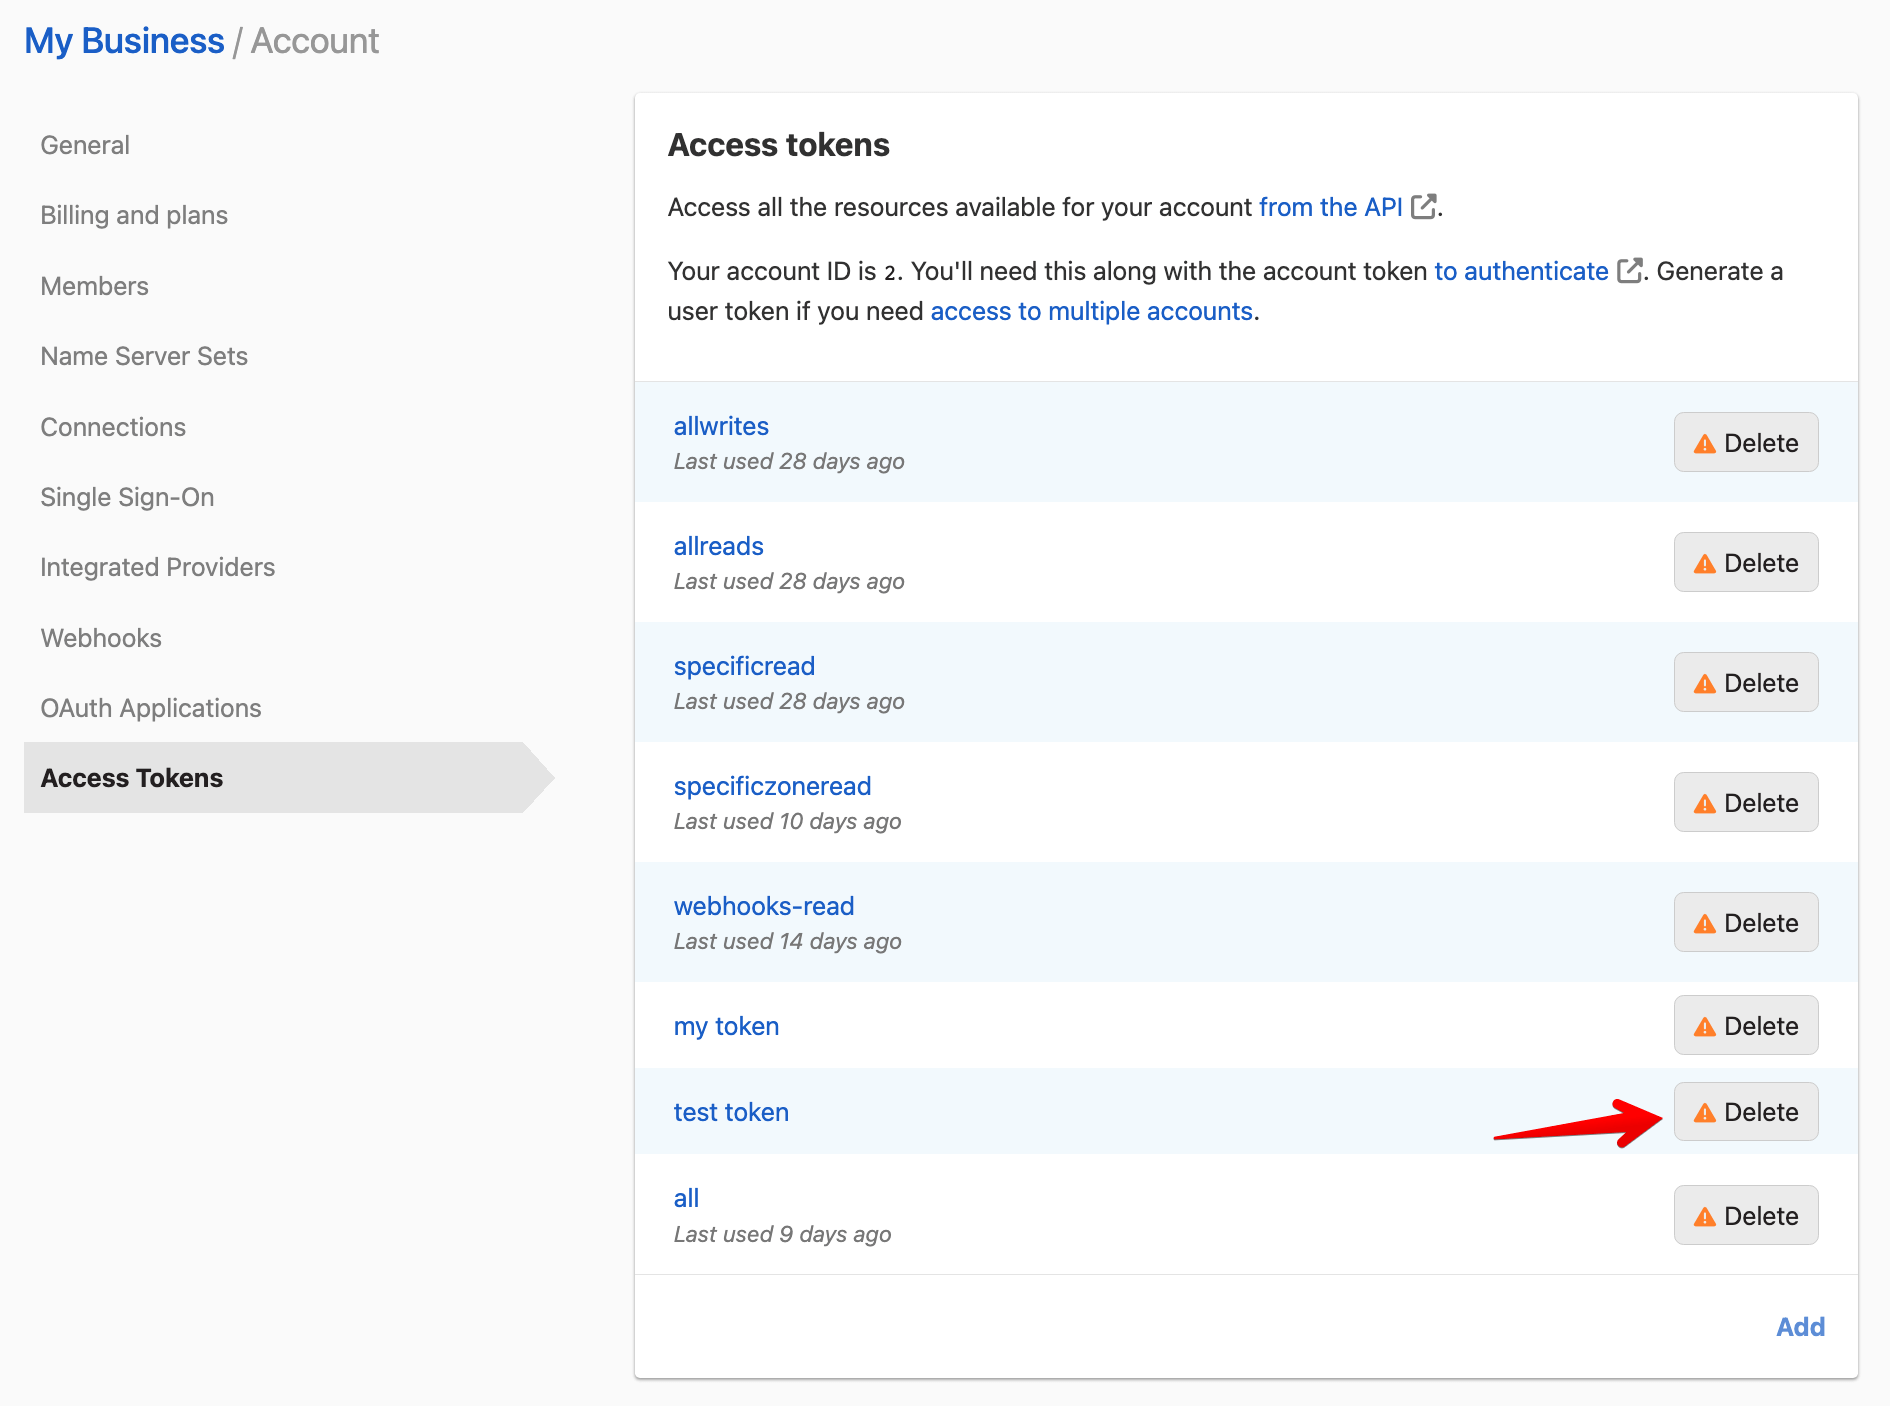Click the external link icon after API

click(x=1424, y=206)
